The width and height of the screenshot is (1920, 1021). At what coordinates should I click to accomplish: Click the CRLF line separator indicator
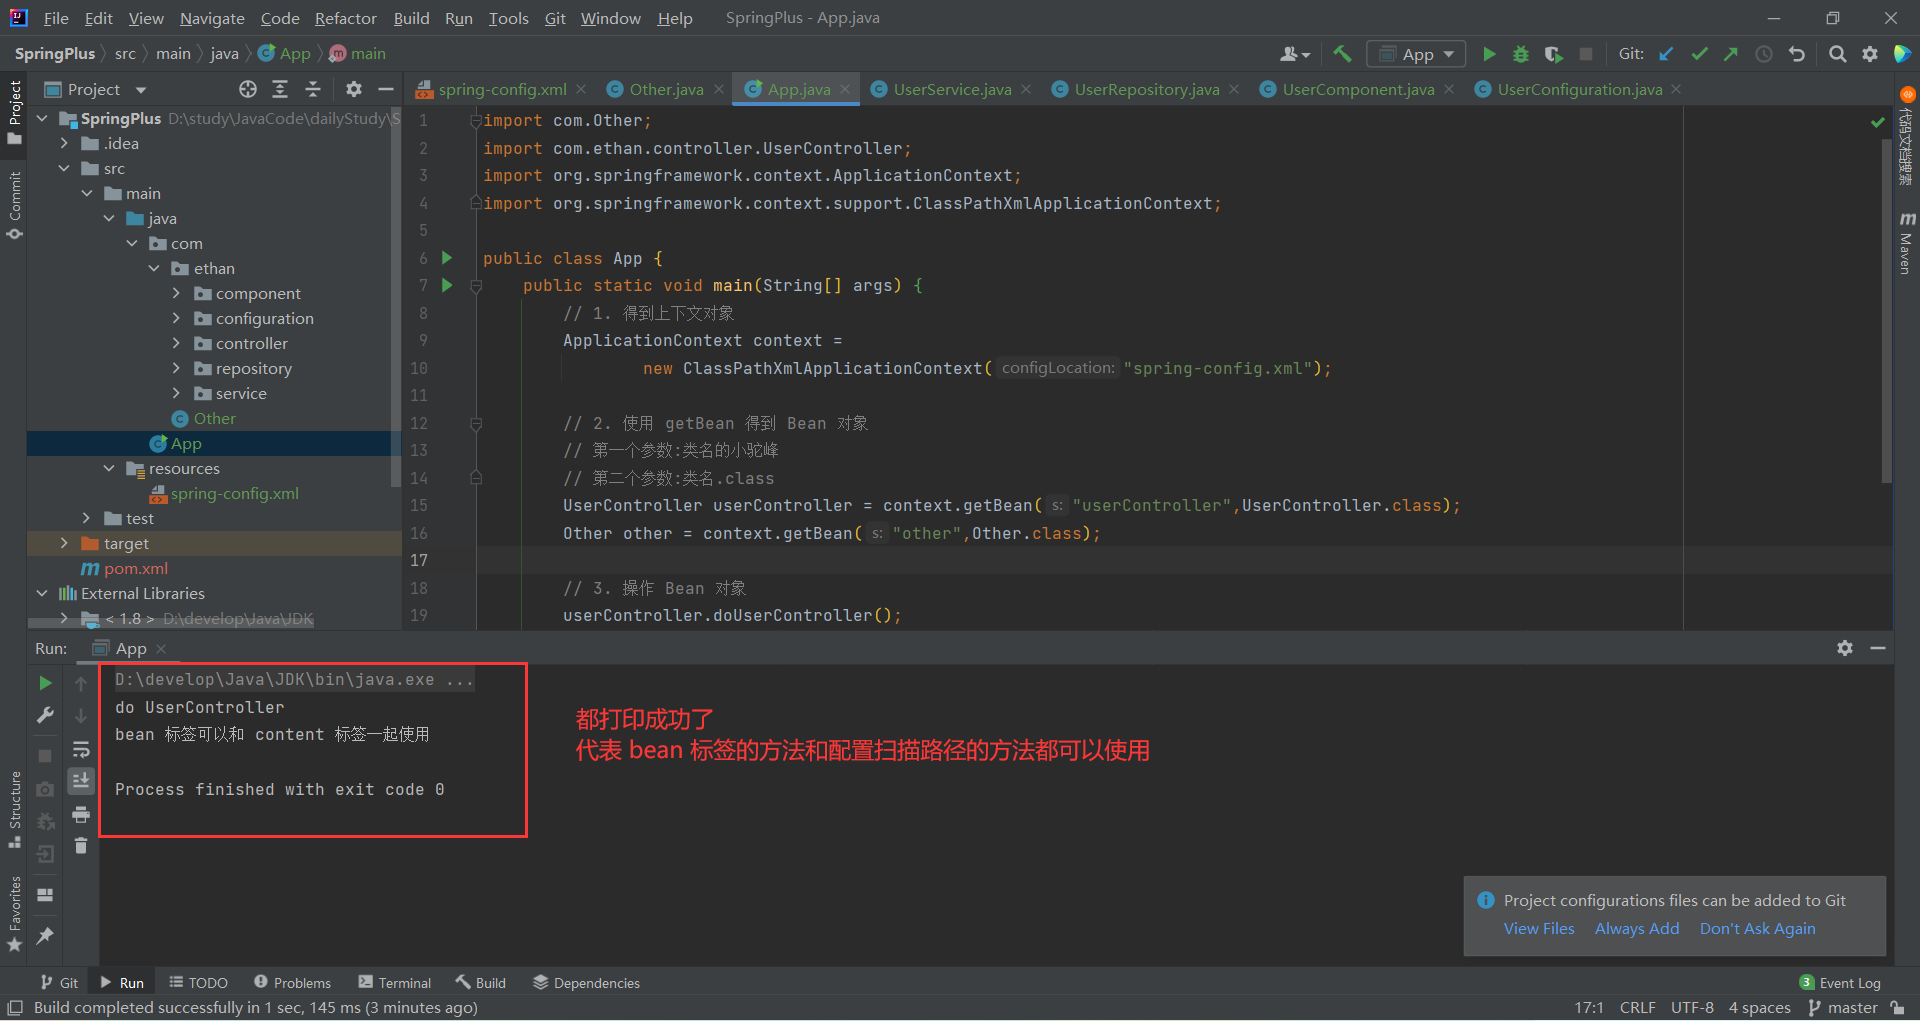pyautogui.click(x=1637, y=1008)
